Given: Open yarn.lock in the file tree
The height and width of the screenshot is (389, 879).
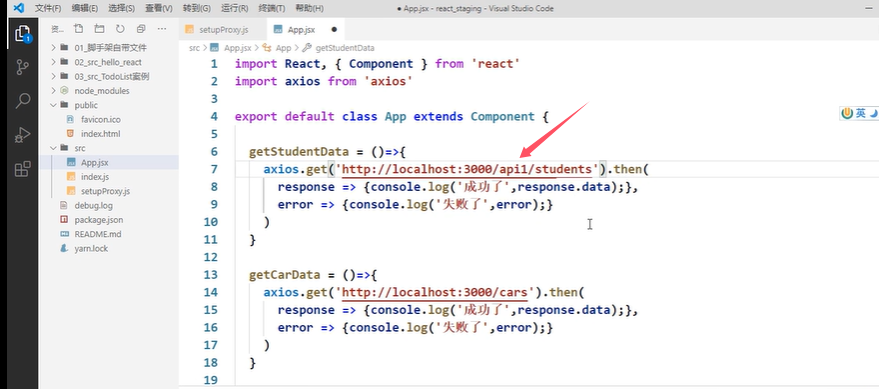Looking at the screenshot, I should (x=91, y=248).
